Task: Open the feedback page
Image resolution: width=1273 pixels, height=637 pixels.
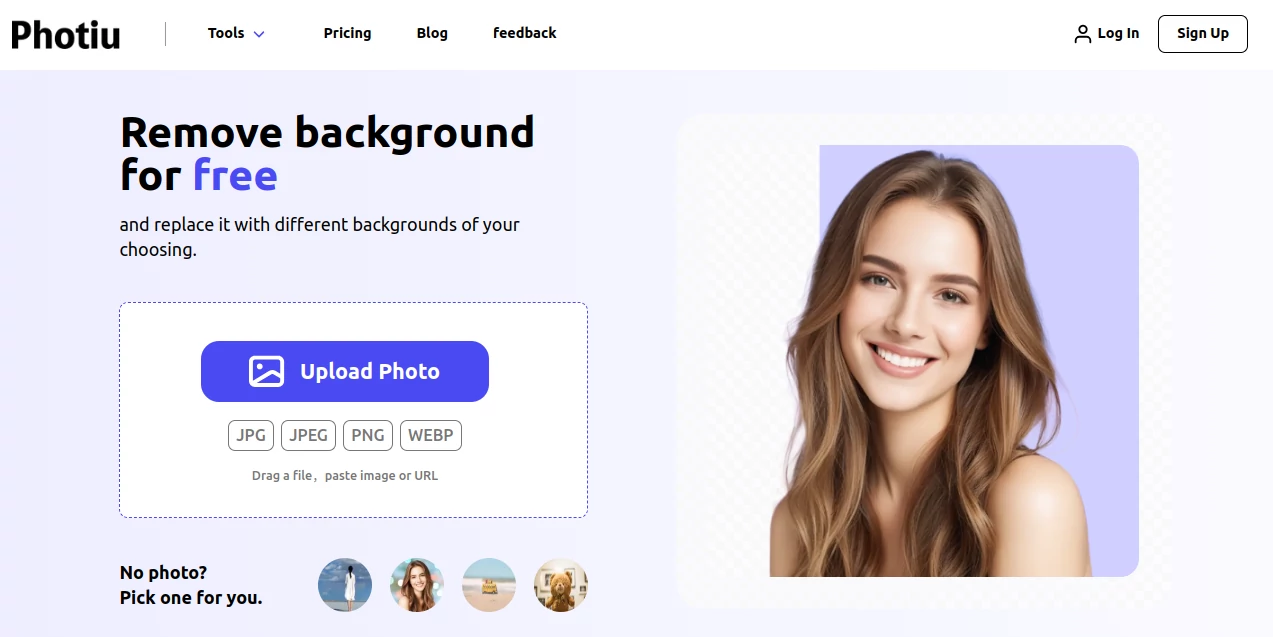Action: 524,33
